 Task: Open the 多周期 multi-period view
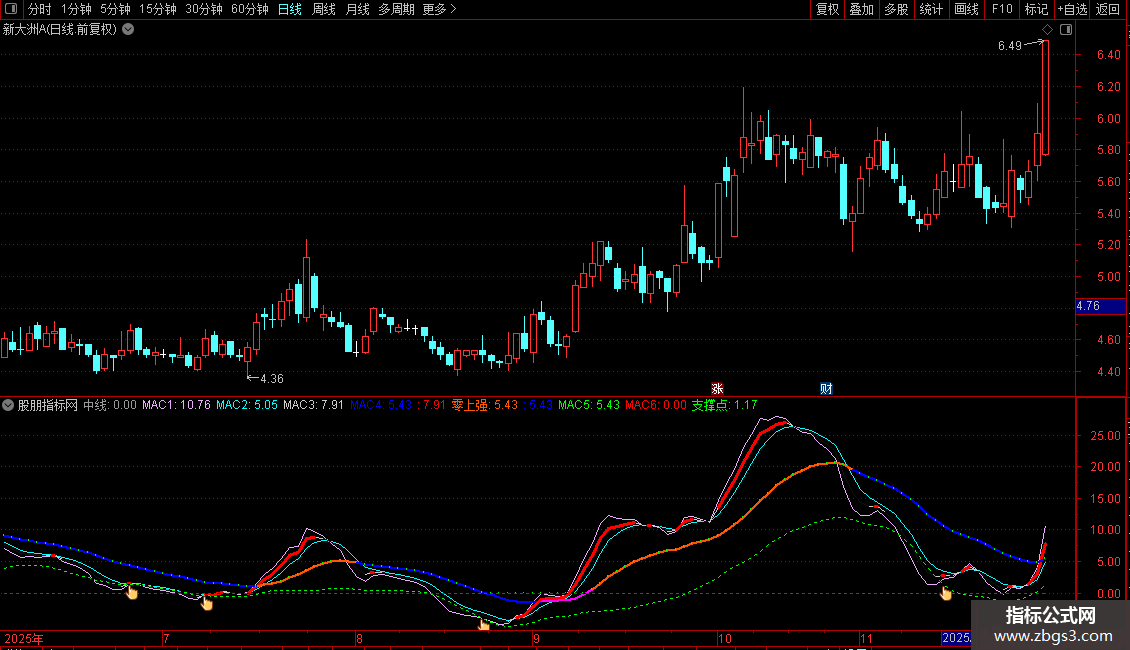coord(396,9)
